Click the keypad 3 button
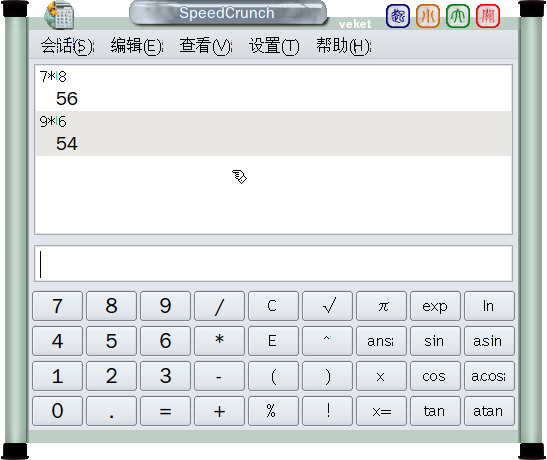Screen dimensions: 547x460 pyautogui.click(x=165, y=376)
